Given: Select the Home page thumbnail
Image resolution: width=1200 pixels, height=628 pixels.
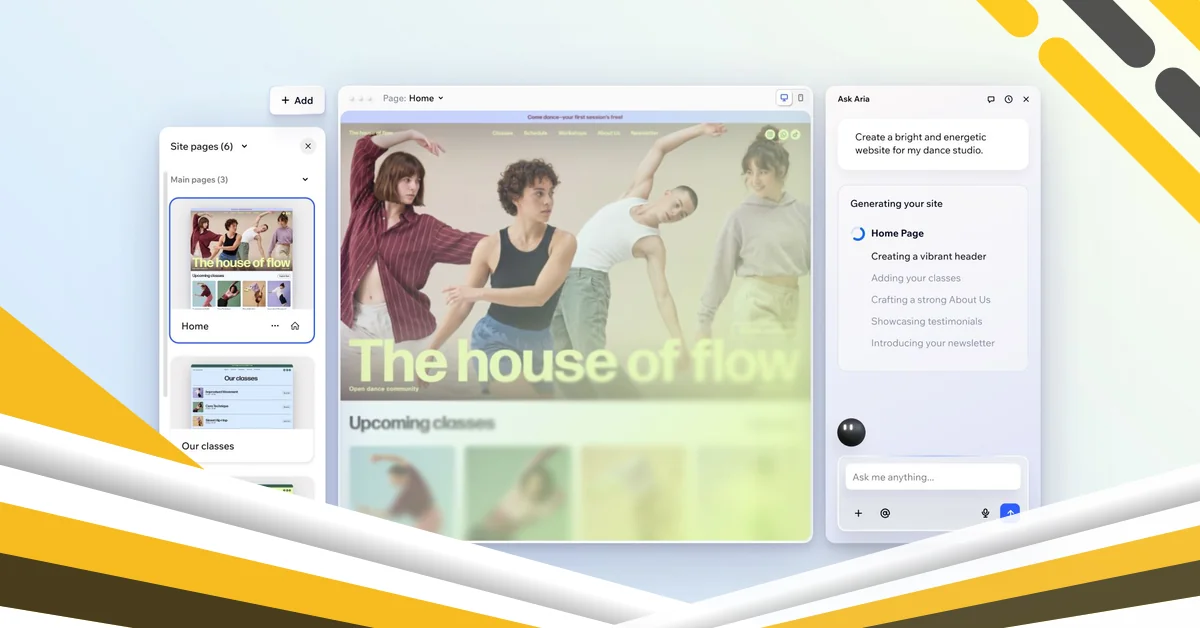Looking at the screenshot, I should 241,258.
